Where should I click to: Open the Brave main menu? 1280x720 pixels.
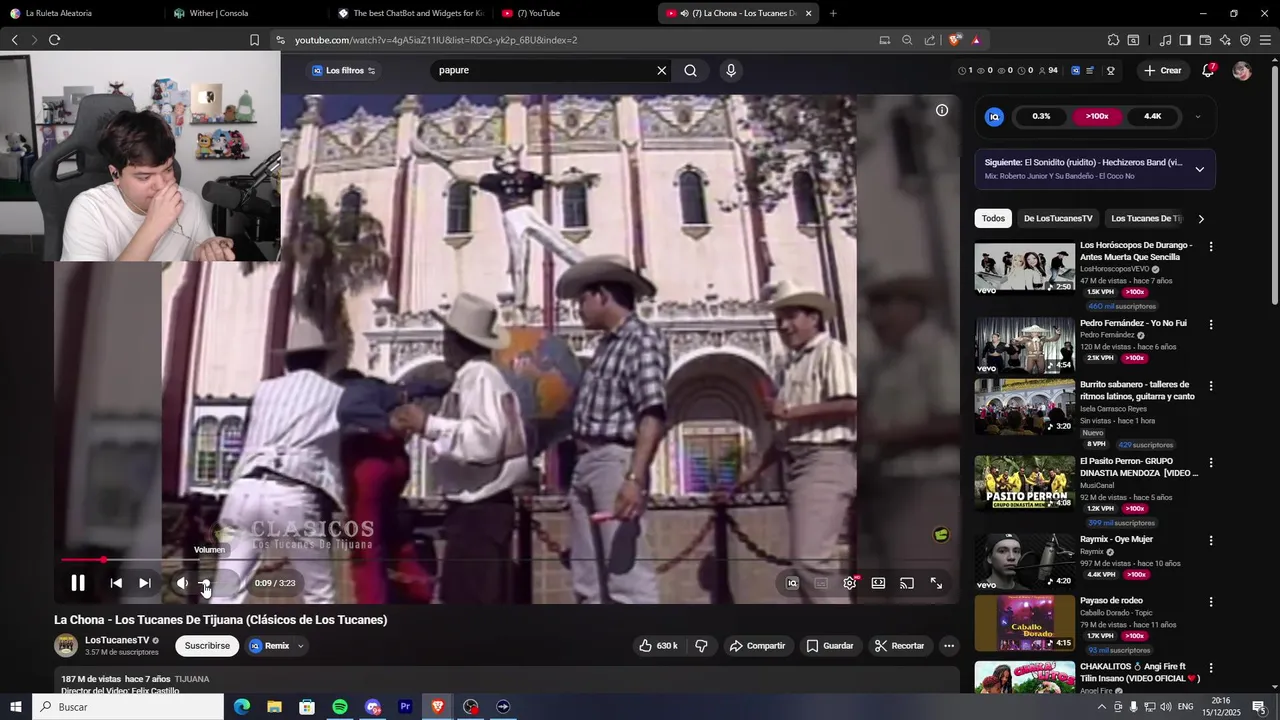point(1266,40)
